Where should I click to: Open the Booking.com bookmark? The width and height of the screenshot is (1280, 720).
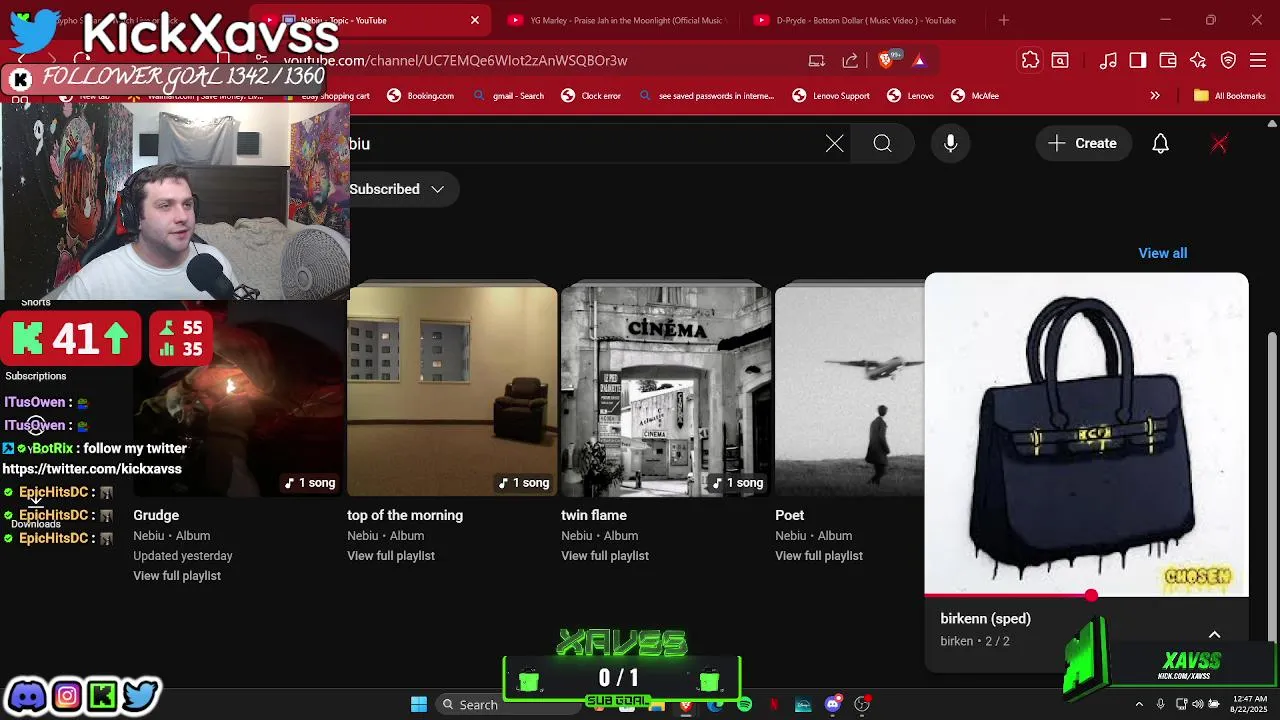coord(421,96)
